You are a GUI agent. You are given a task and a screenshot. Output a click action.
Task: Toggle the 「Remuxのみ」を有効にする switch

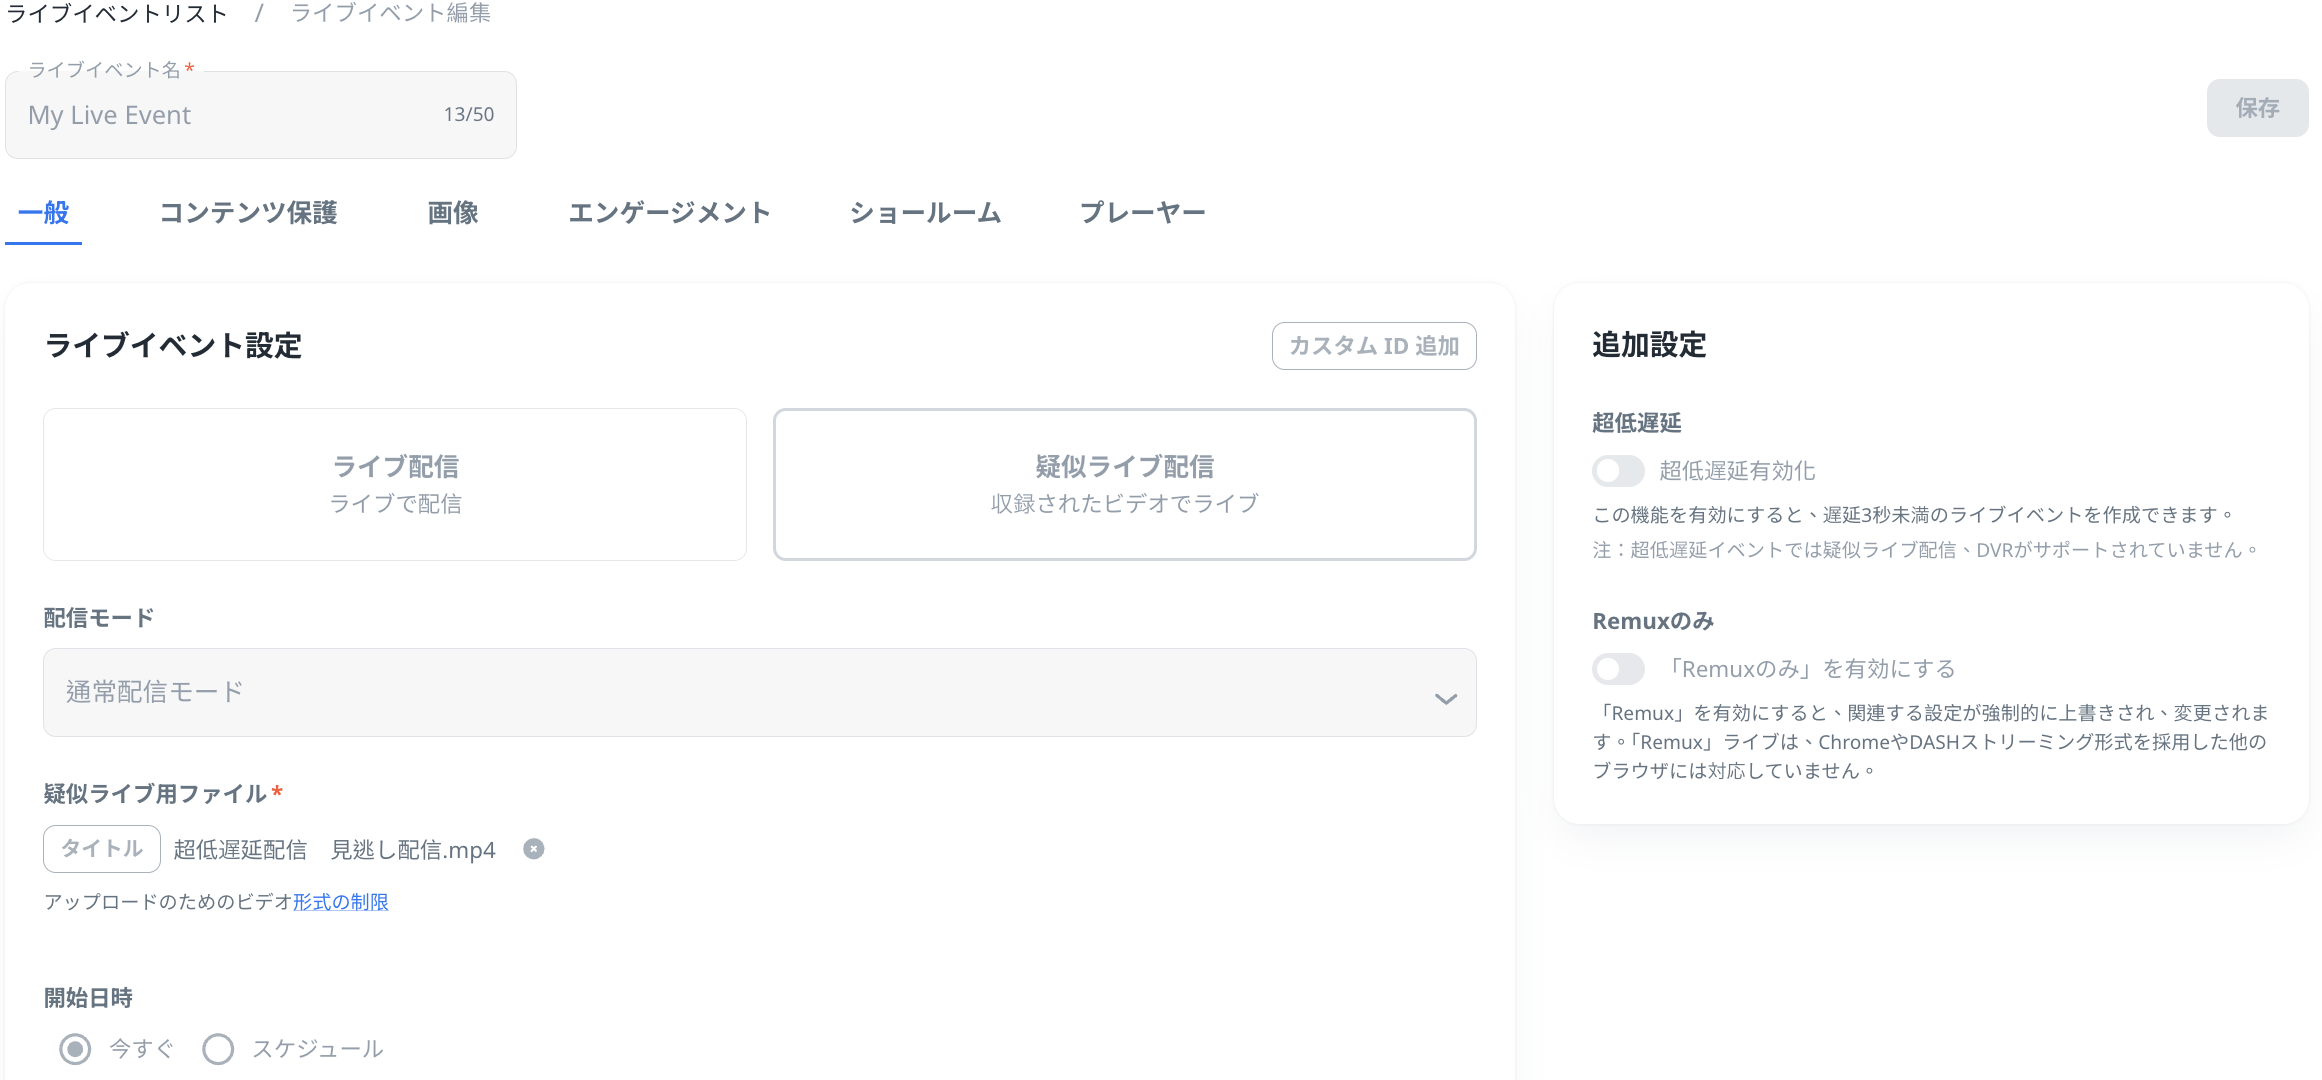point(1618,669)
